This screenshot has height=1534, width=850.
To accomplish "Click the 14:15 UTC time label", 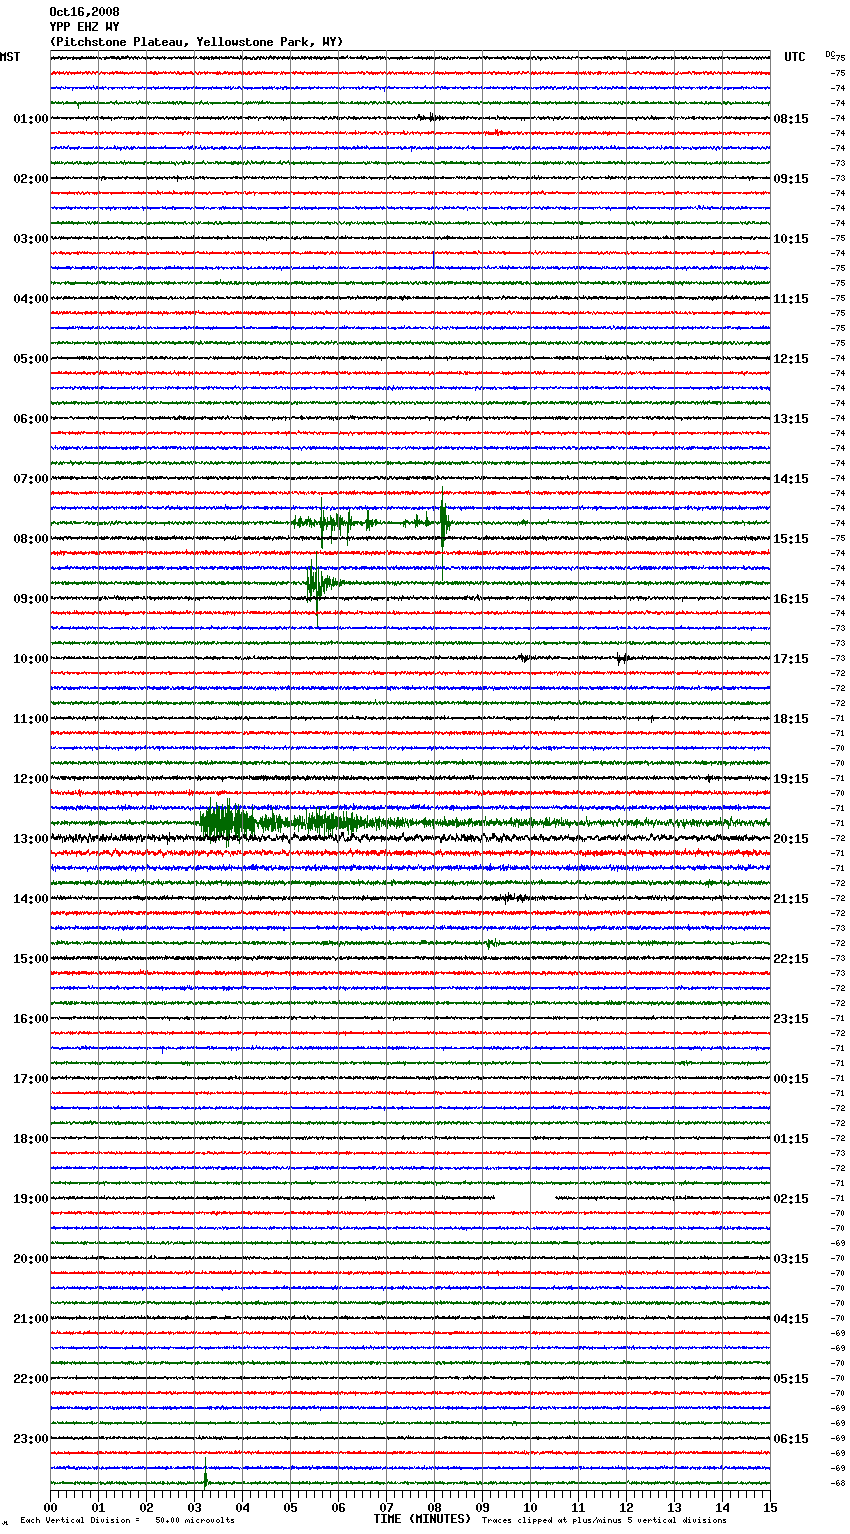I will click(791, 479).
